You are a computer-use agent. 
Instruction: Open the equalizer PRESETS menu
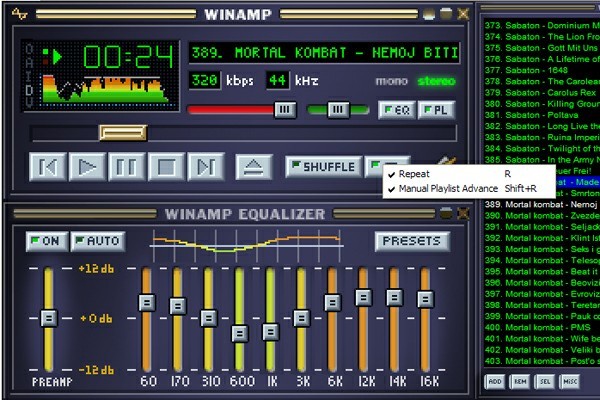(x=412, y=241)
